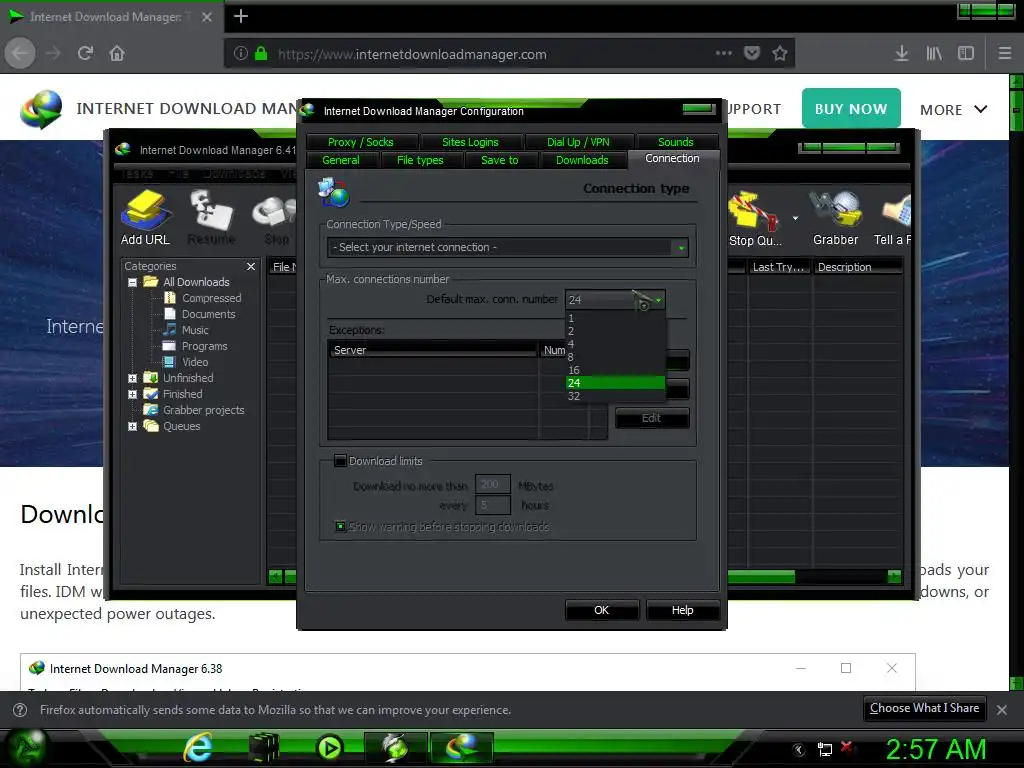Open Internet Explorer from taskbar
This screenshot has width=1024, height=768.
click(x=198, y=748)
